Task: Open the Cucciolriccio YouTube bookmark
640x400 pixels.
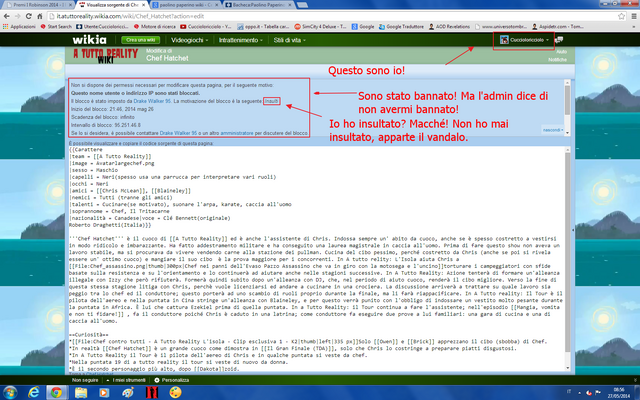Action: point(206,27)
